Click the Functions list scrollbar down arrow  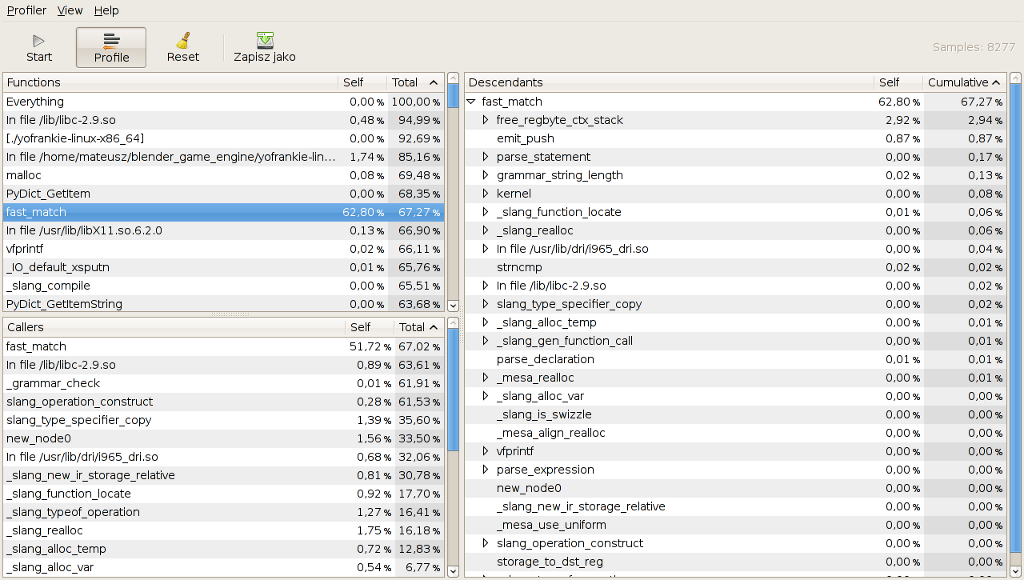click(x=453, y=305)
